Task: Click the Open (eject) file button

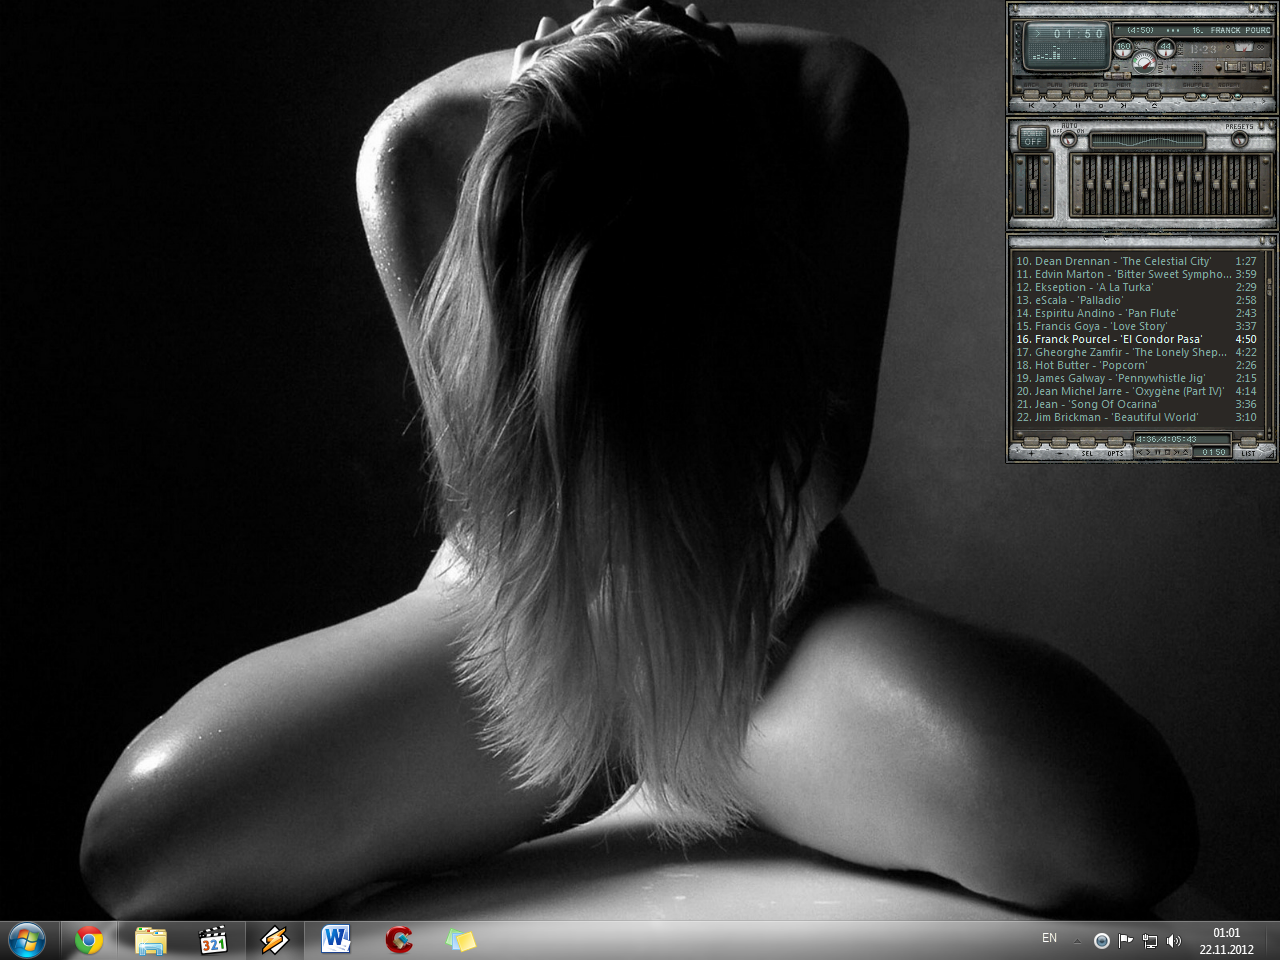Action: tap(1154, 95)
